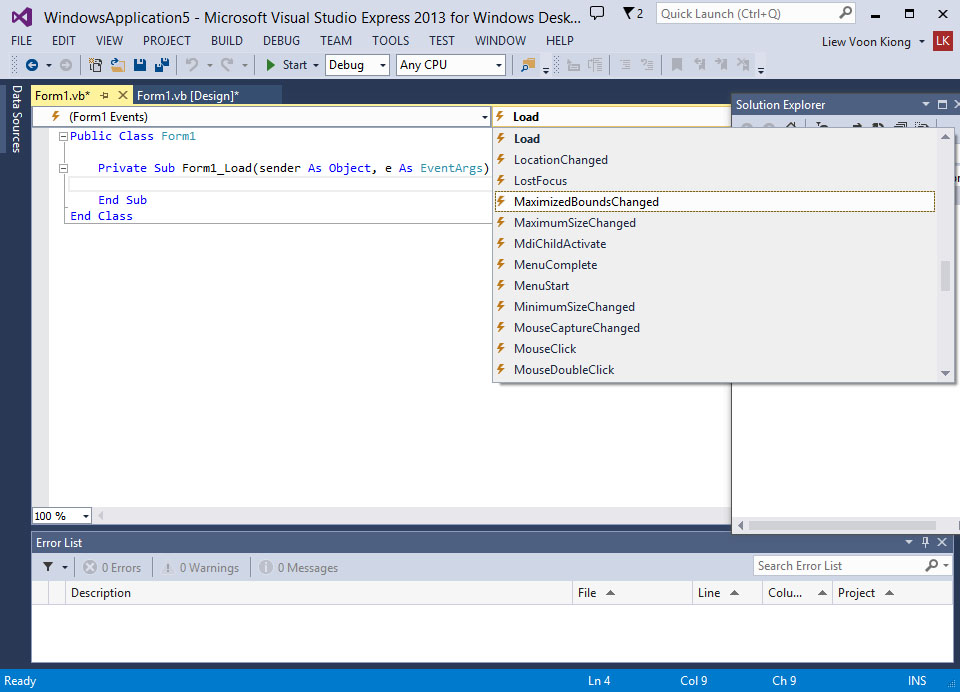Sort the Error List by File column

click(632, 593)
